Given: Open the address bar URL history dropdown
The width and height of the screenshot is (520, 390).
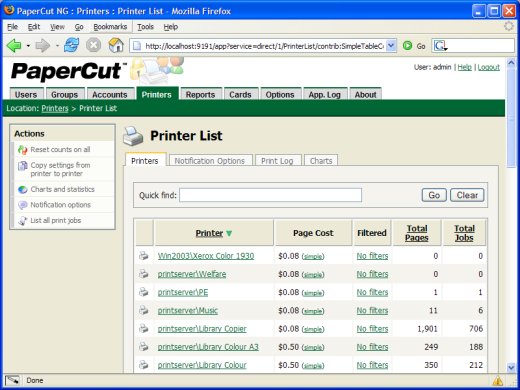Looking at the screenshot, I should click(x=391, y=46).
